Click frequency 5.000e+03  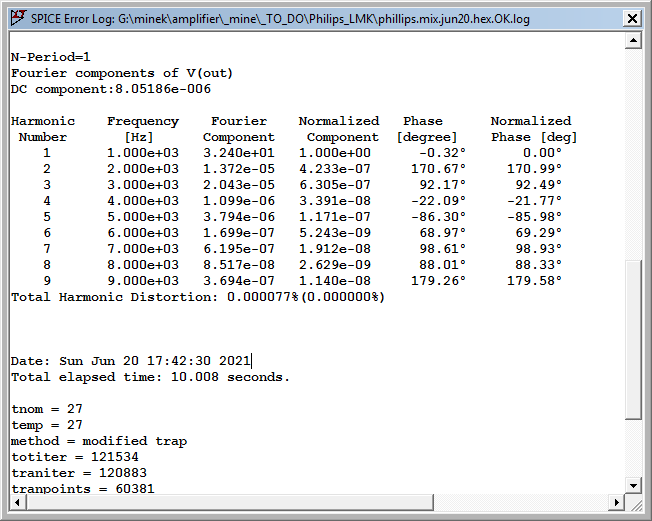point(143,217)
